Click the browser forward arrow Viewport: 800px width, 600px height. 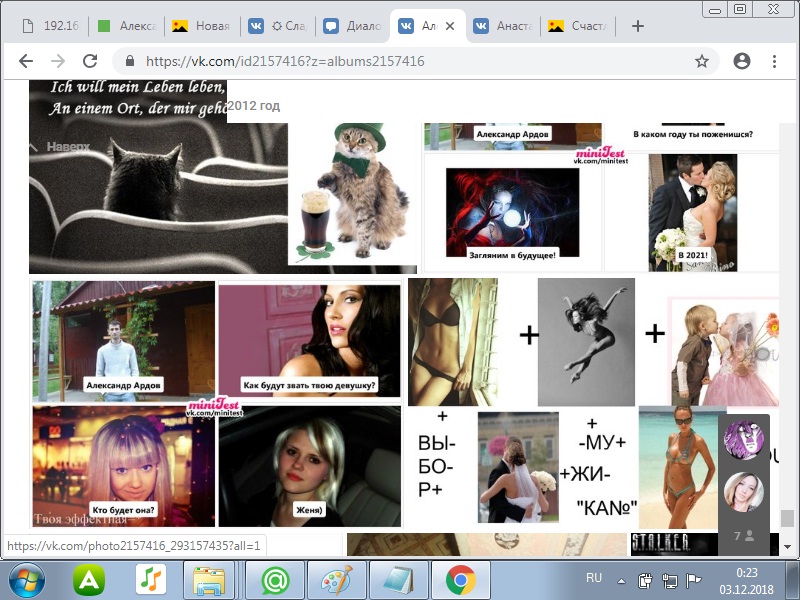(x=58, y=61)
